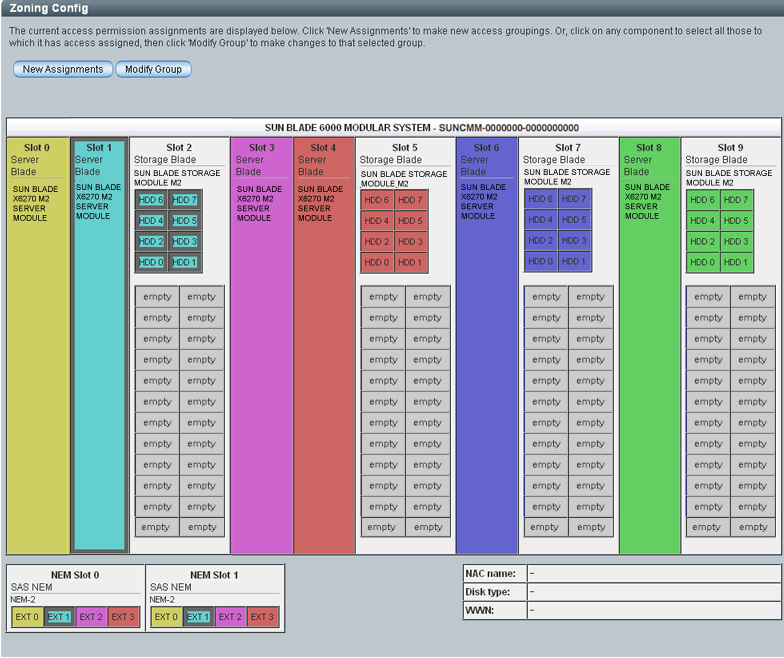This screenshot has height=658, width=784.
Task: Select EXT 2 port on NEM Slot 0
Action: pyautogui.click(x=91, y=617)
